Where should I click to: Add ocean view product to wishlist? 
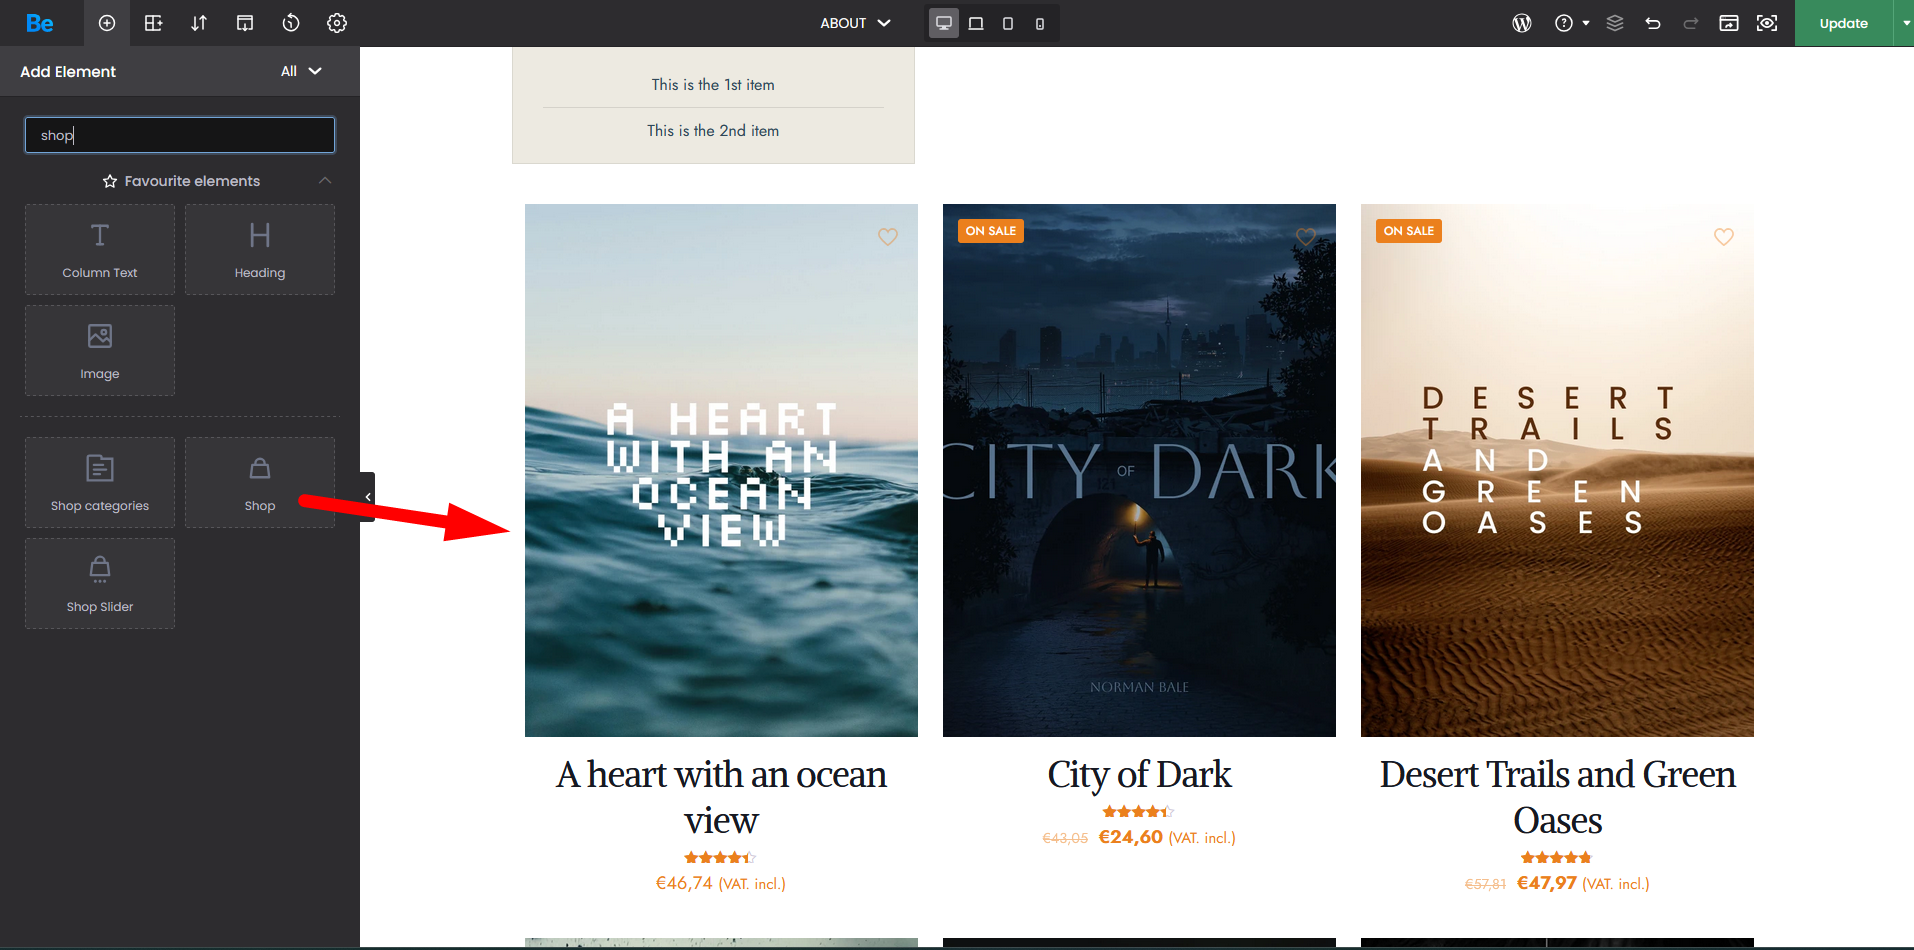(888, 237)
